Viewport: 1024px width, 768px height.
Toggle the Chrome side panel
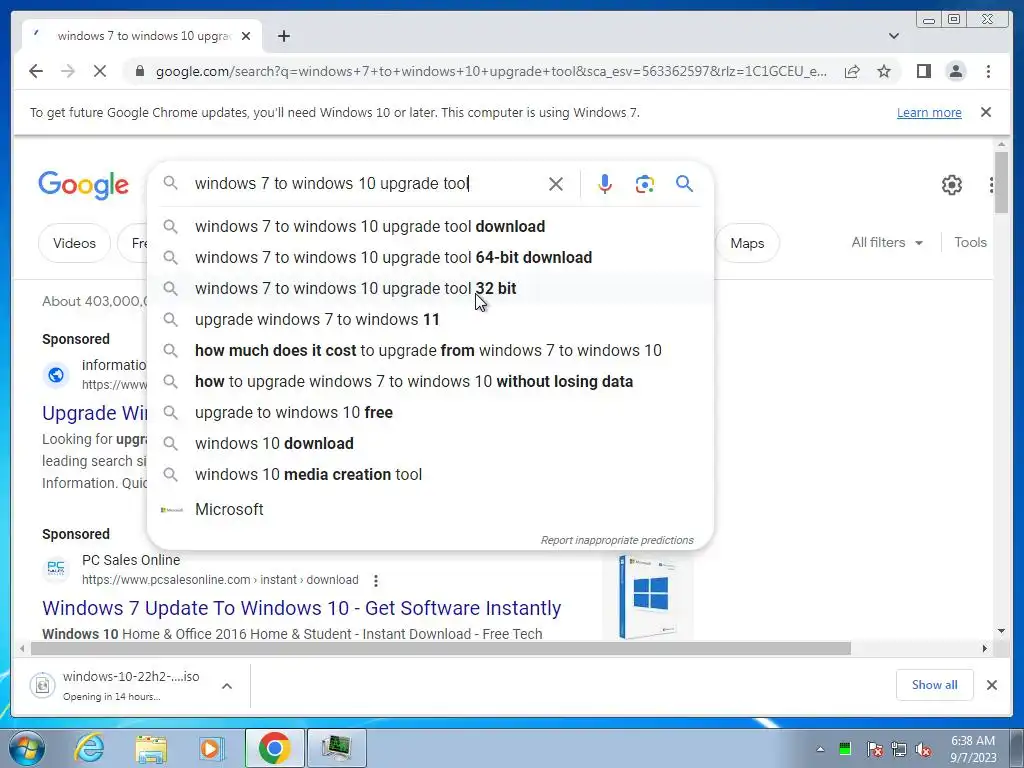tap(923, 71)
